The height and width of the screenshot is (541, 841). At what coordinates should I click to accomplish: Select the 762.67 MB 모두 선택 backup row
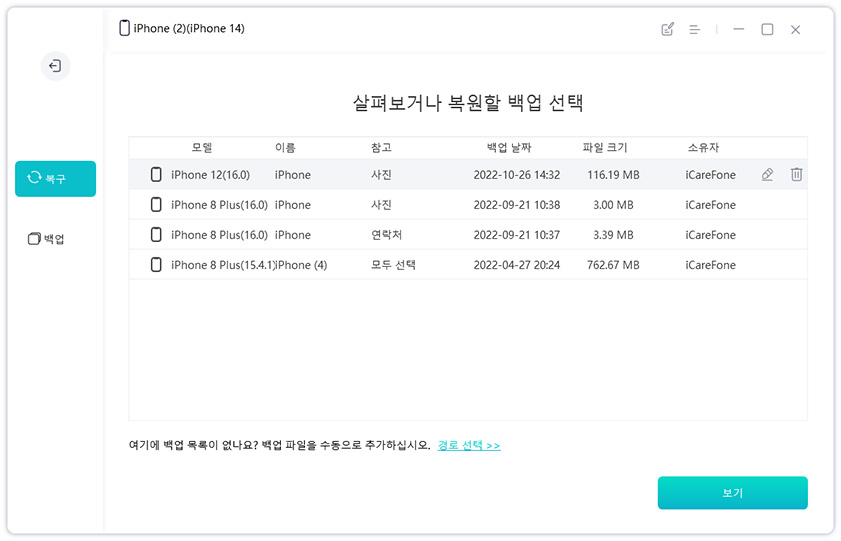click(468, 265)
